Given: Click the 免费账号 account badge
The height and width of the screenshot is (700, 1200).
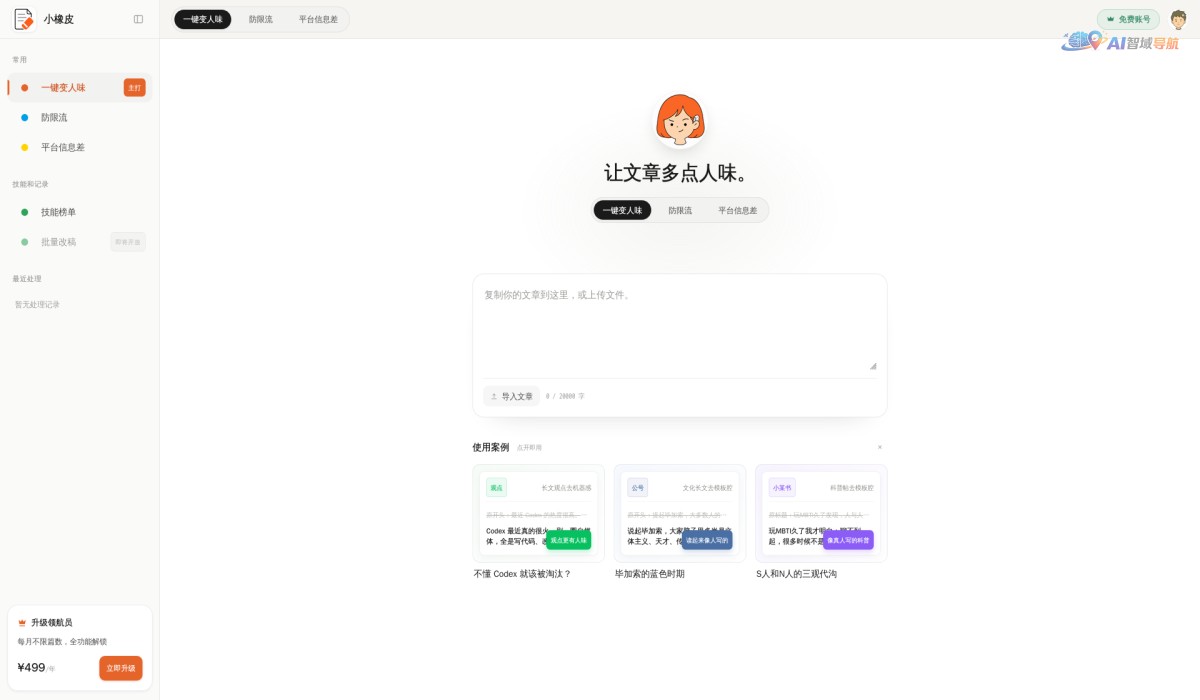Looking at the screenshot, I should pos(1128,19).
